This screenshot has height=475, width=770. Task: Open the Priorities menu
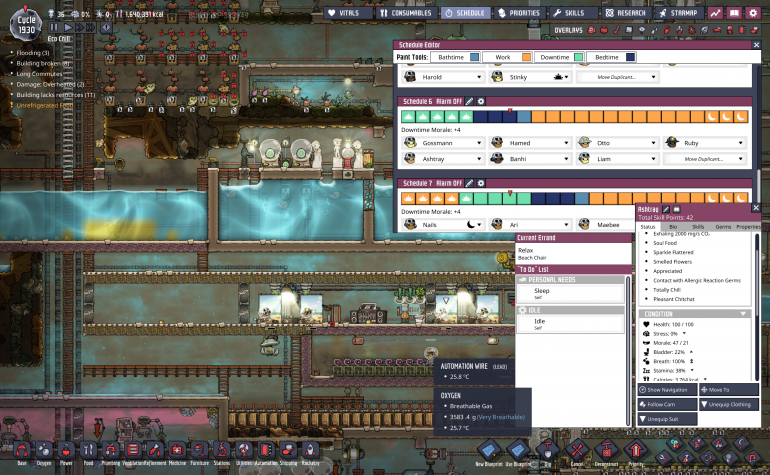click(x=519, y=13)
